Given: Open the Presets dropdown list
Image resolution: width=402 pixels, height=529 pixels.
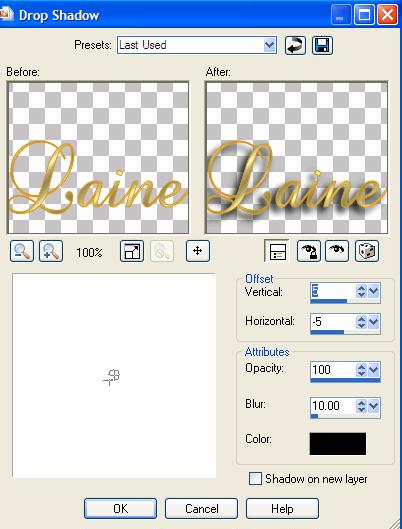Looking at the screenshot, I should (269, 45).
